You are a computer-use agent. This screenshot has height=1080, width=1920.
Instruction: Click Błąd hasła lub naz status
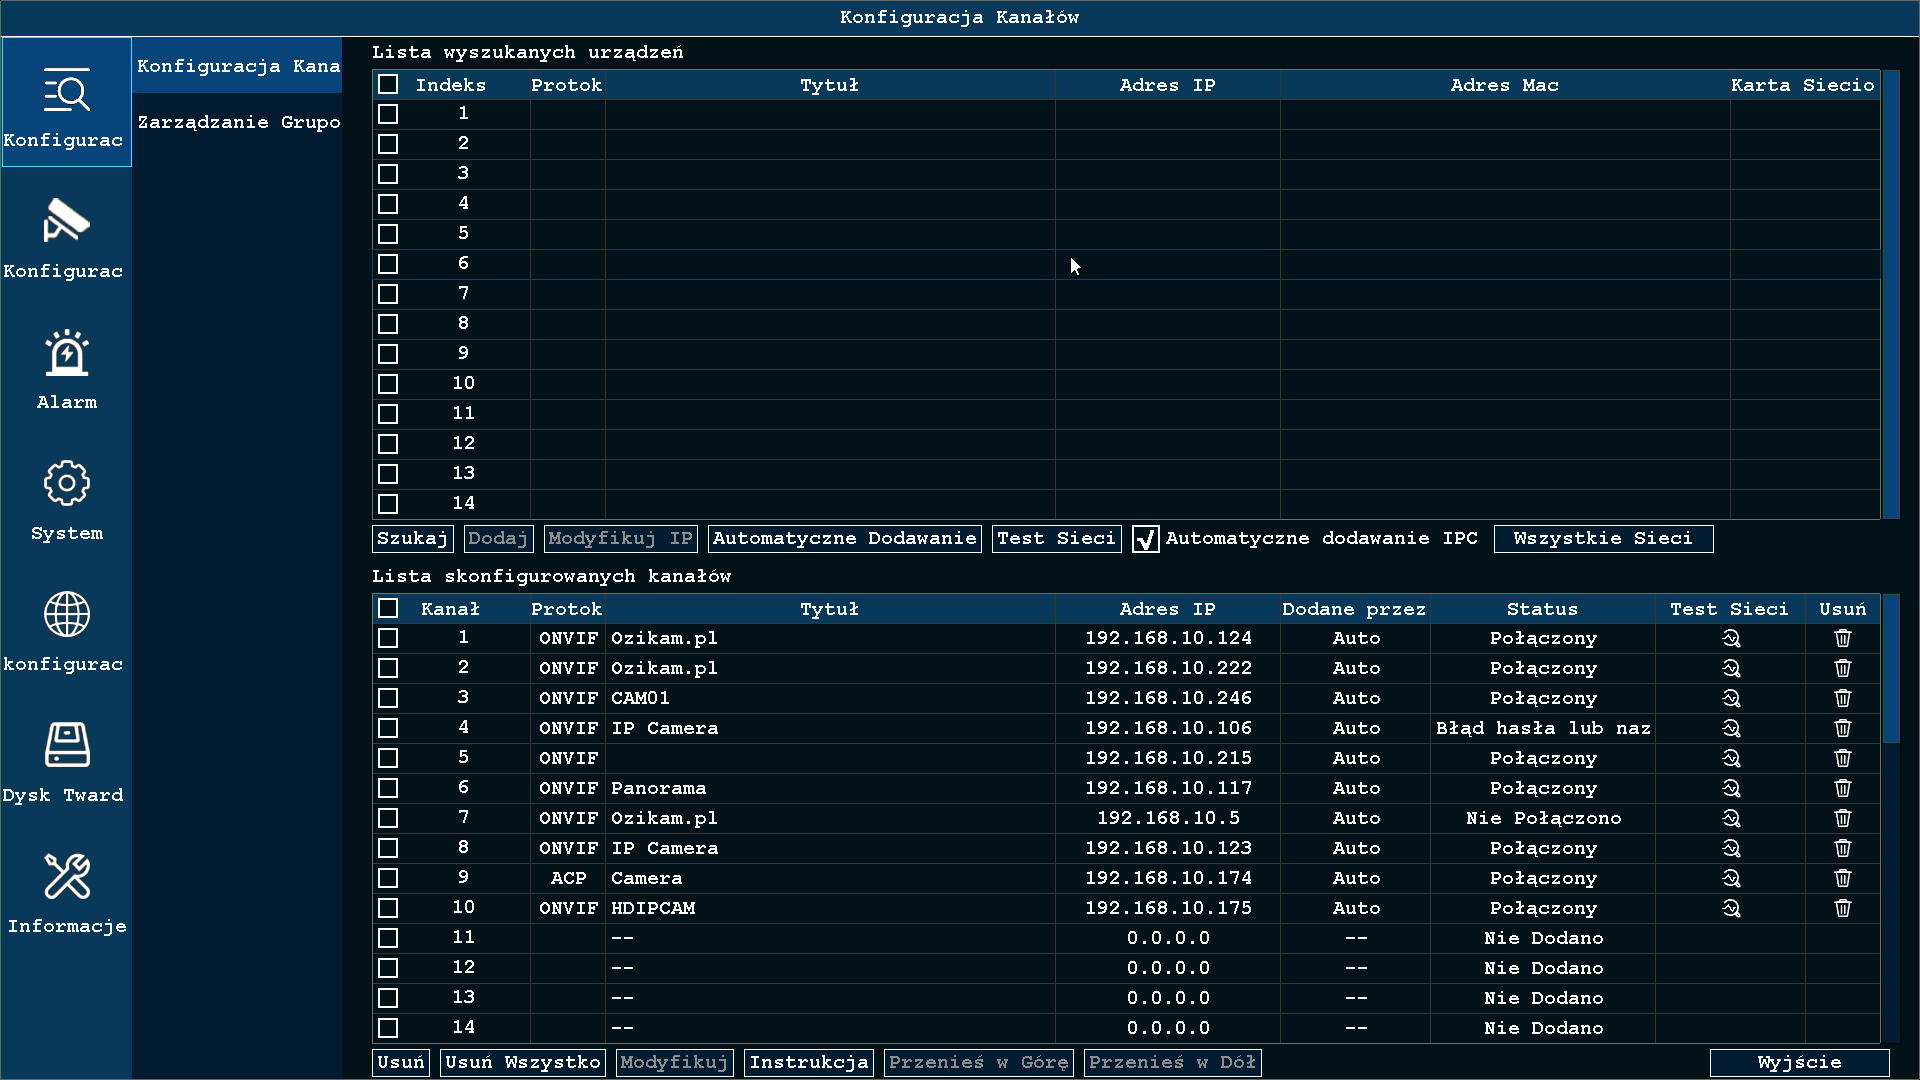pyautogui.click(x=1543, y=728)
